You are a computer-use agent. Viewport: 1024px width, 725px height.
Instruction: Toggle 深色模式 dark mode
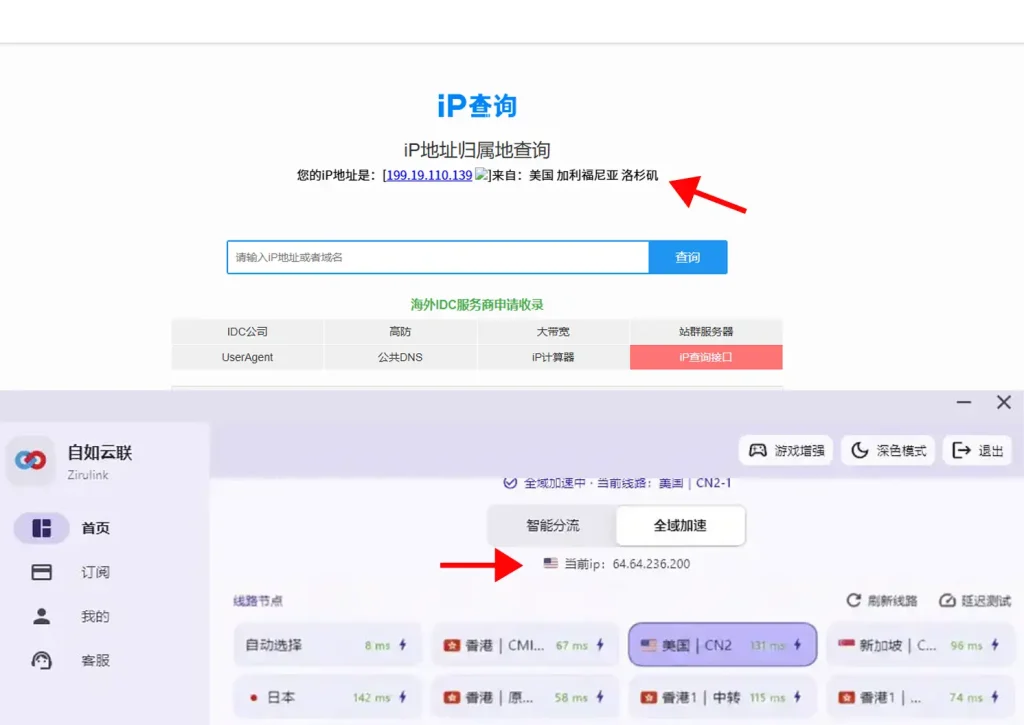pos(888,451)
